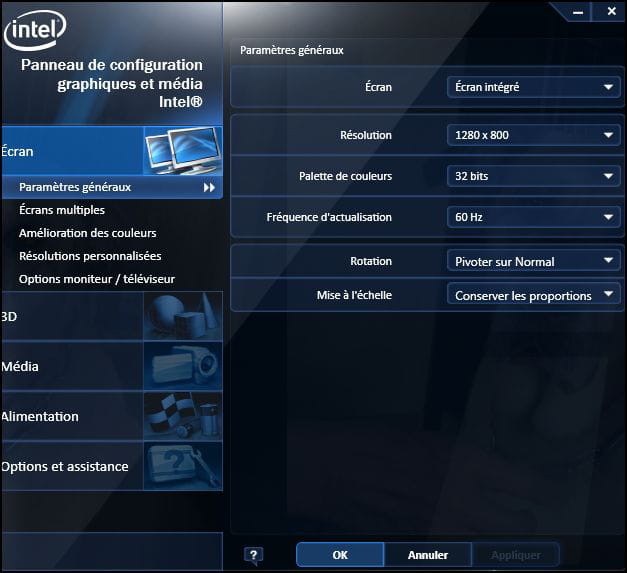627x573 pixels.
Task: Open the Rotation Pivoter sur Normal dropdown
Action: 533,261
